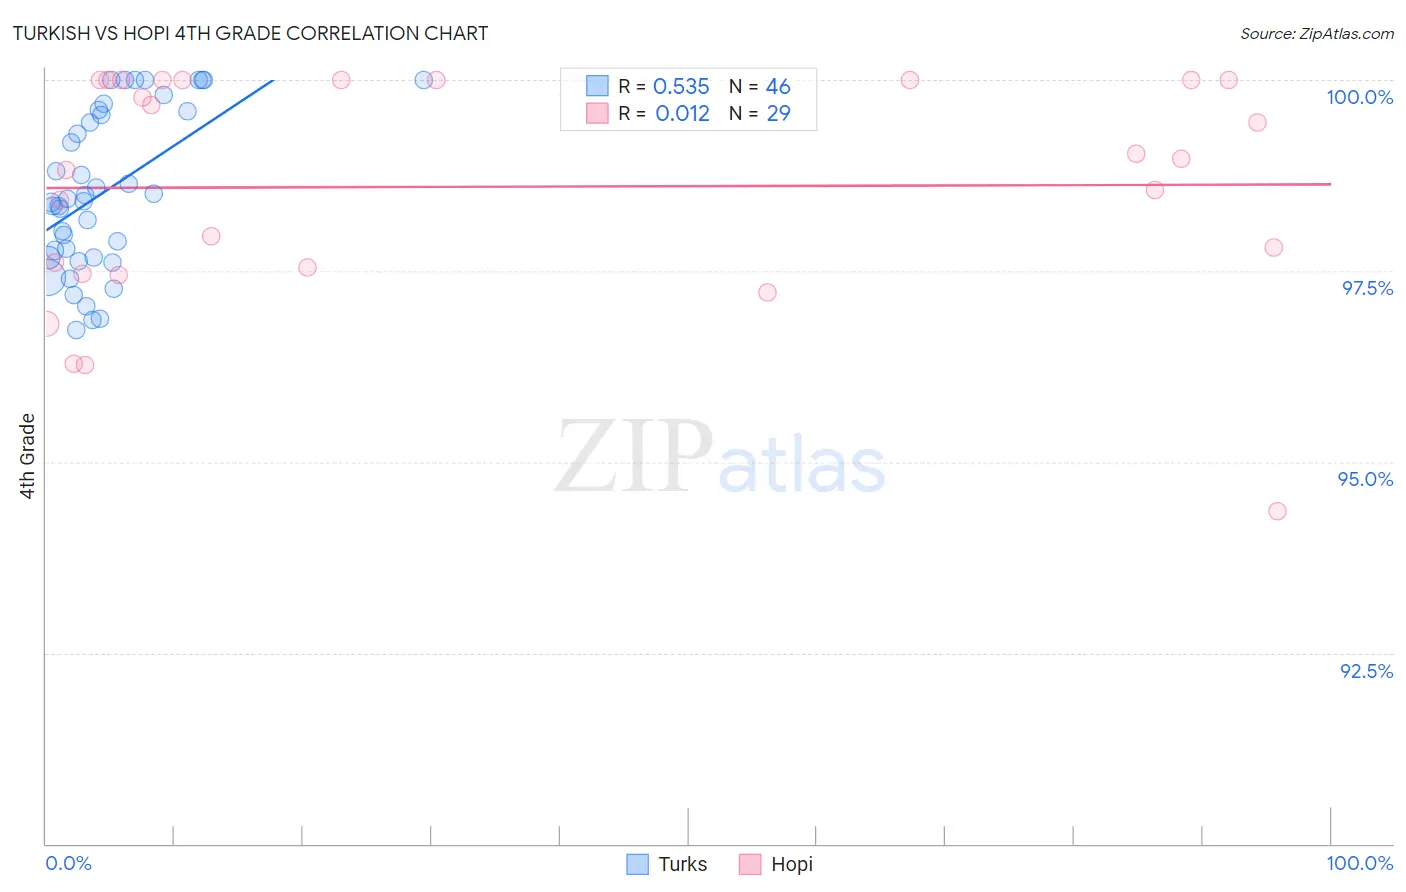Click the R value 0.012 in legend

pos(682,113)
